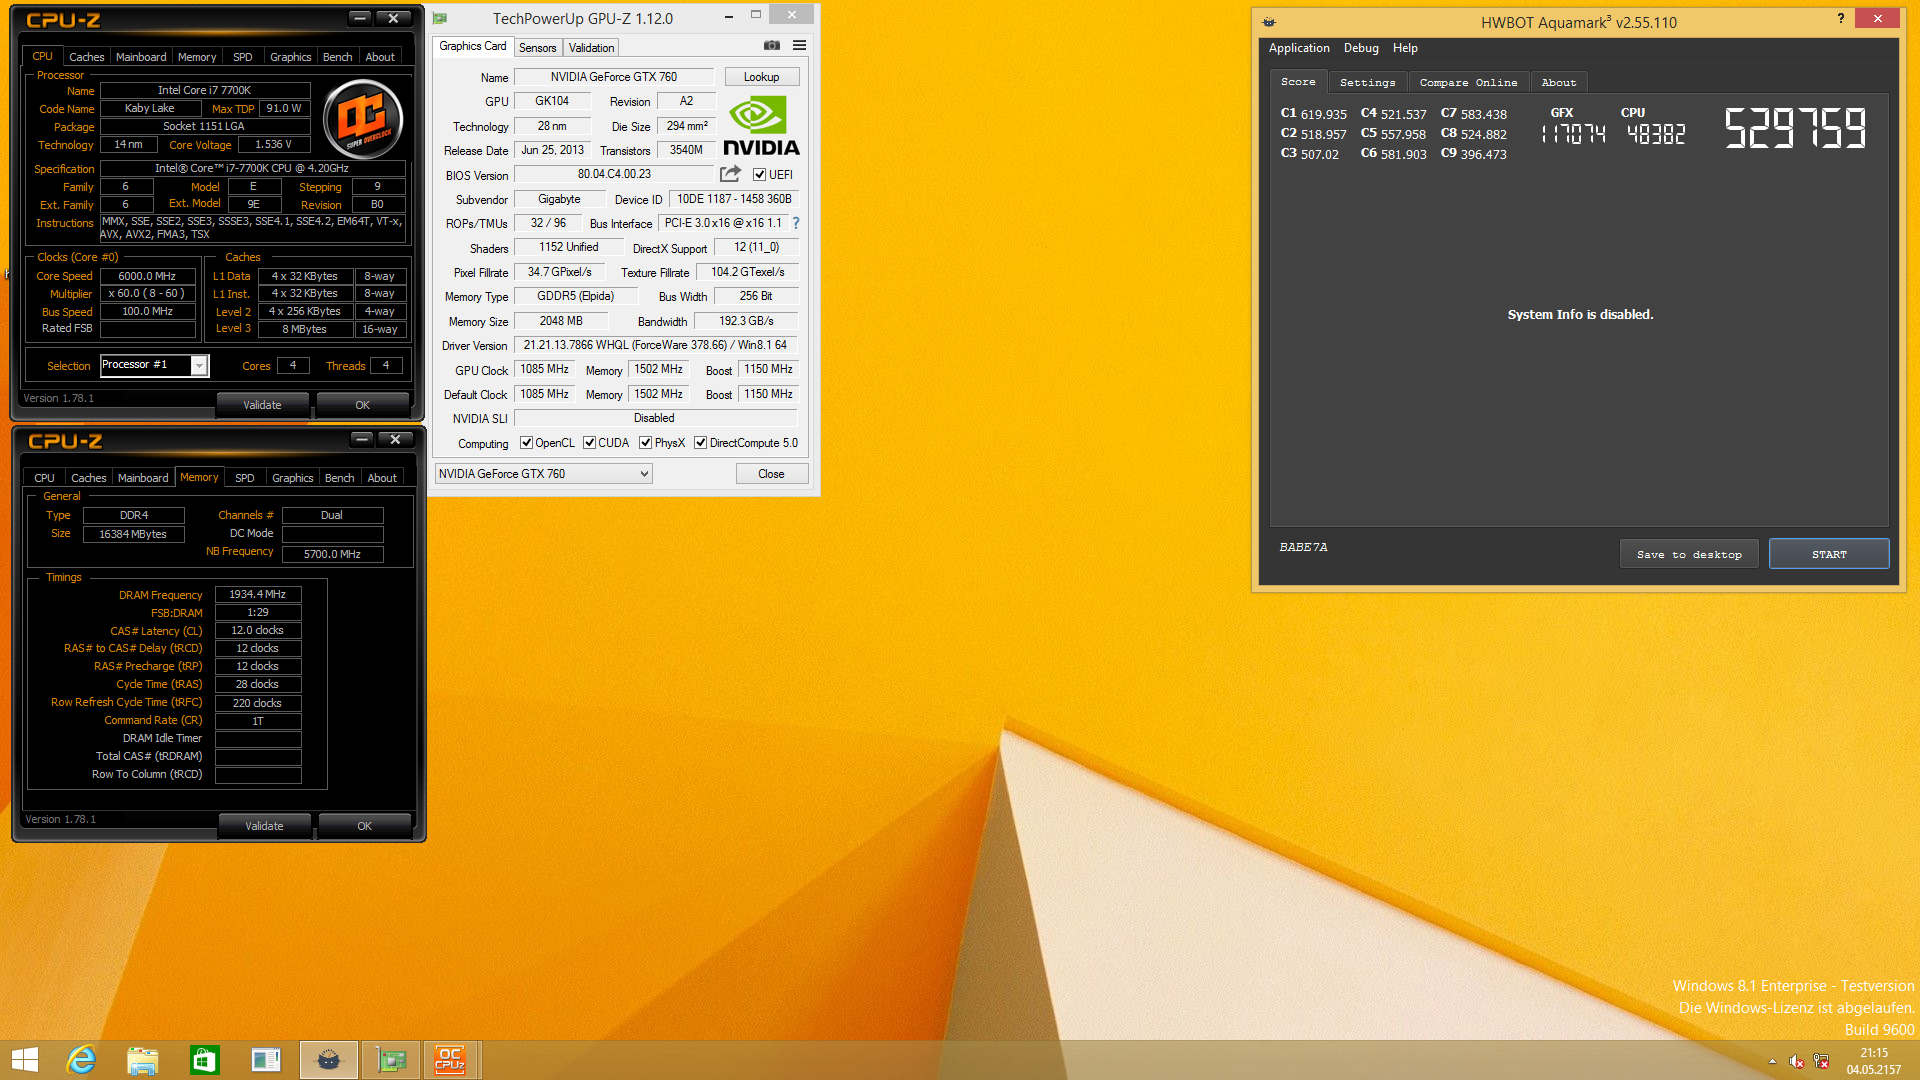Switch to Mainboard tab in top CPU-Z

[x=141, y=57]
